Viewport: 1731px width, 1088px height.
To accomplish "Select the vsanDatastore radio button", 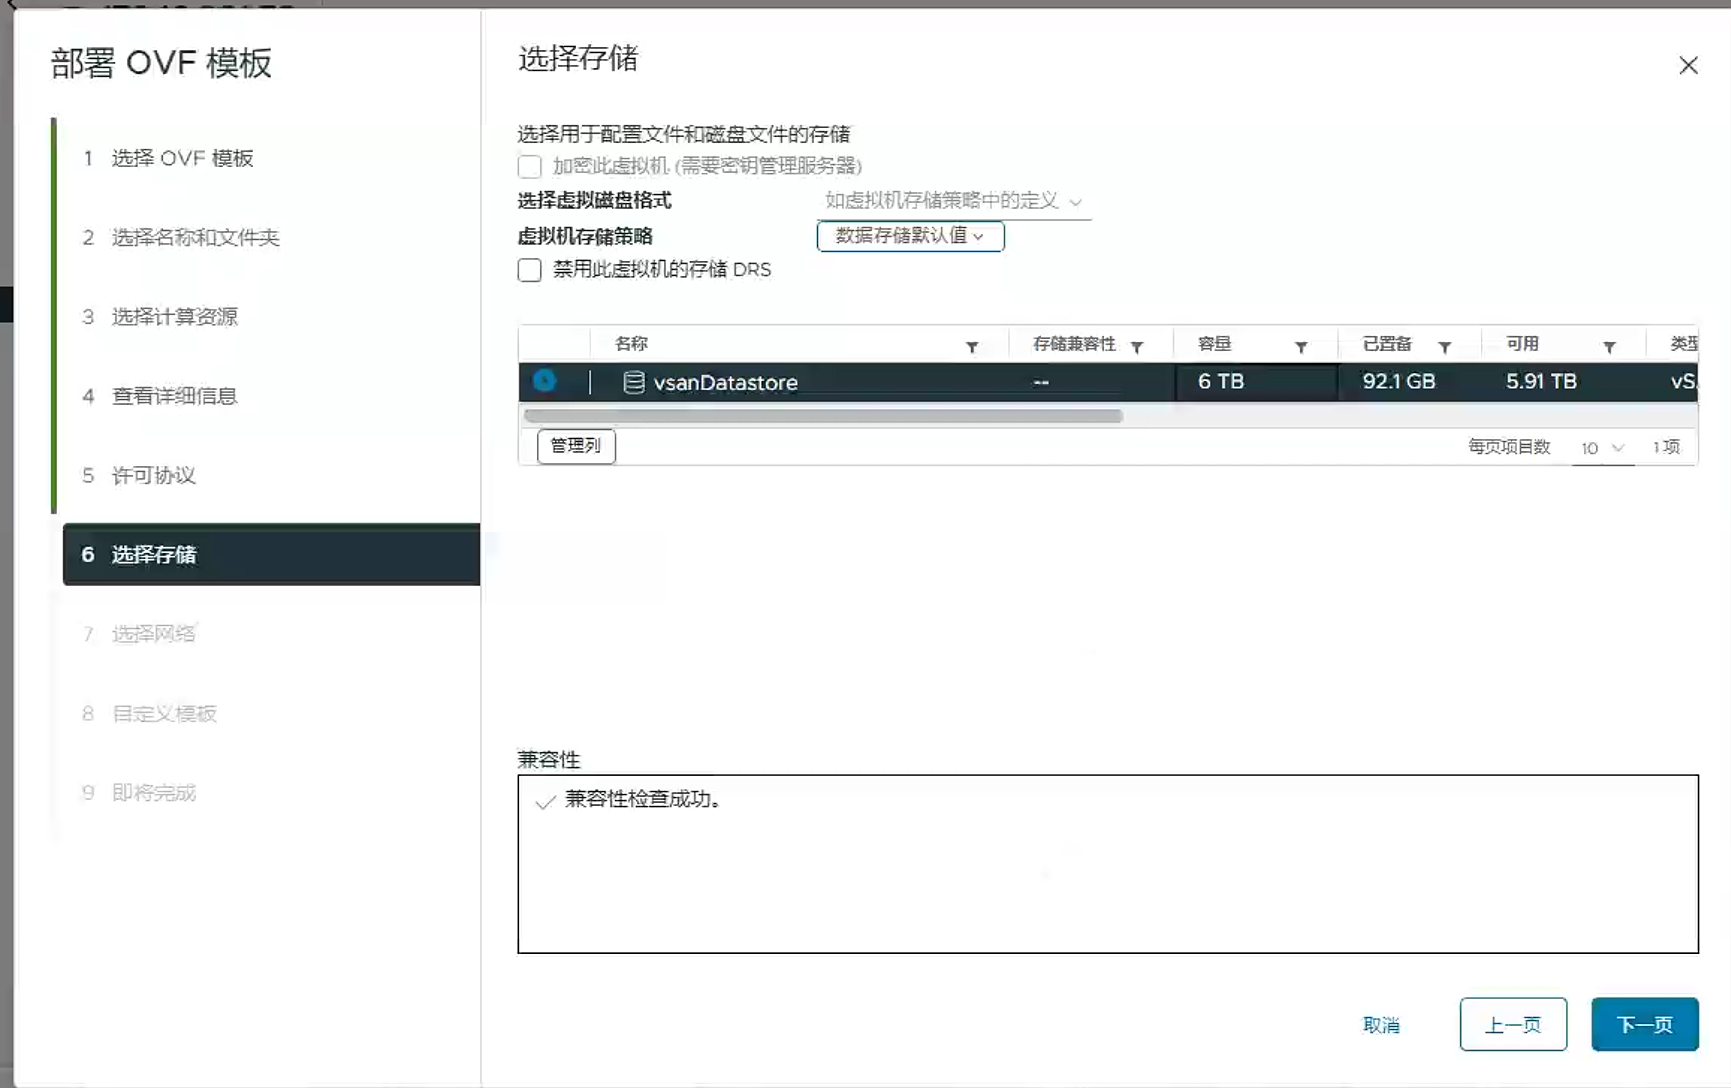I will (544, 381).
